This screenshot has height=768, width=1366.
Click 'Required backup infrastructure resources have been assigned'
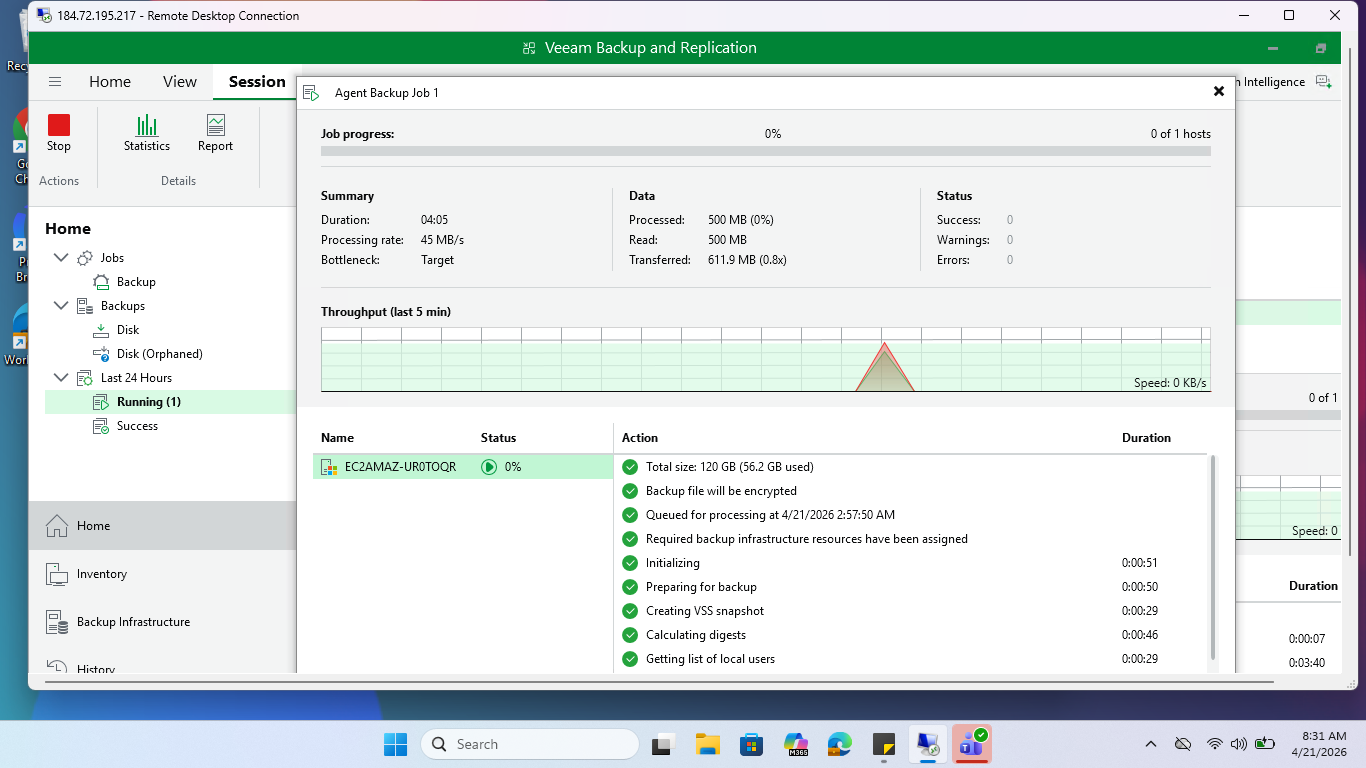[807, 539]
